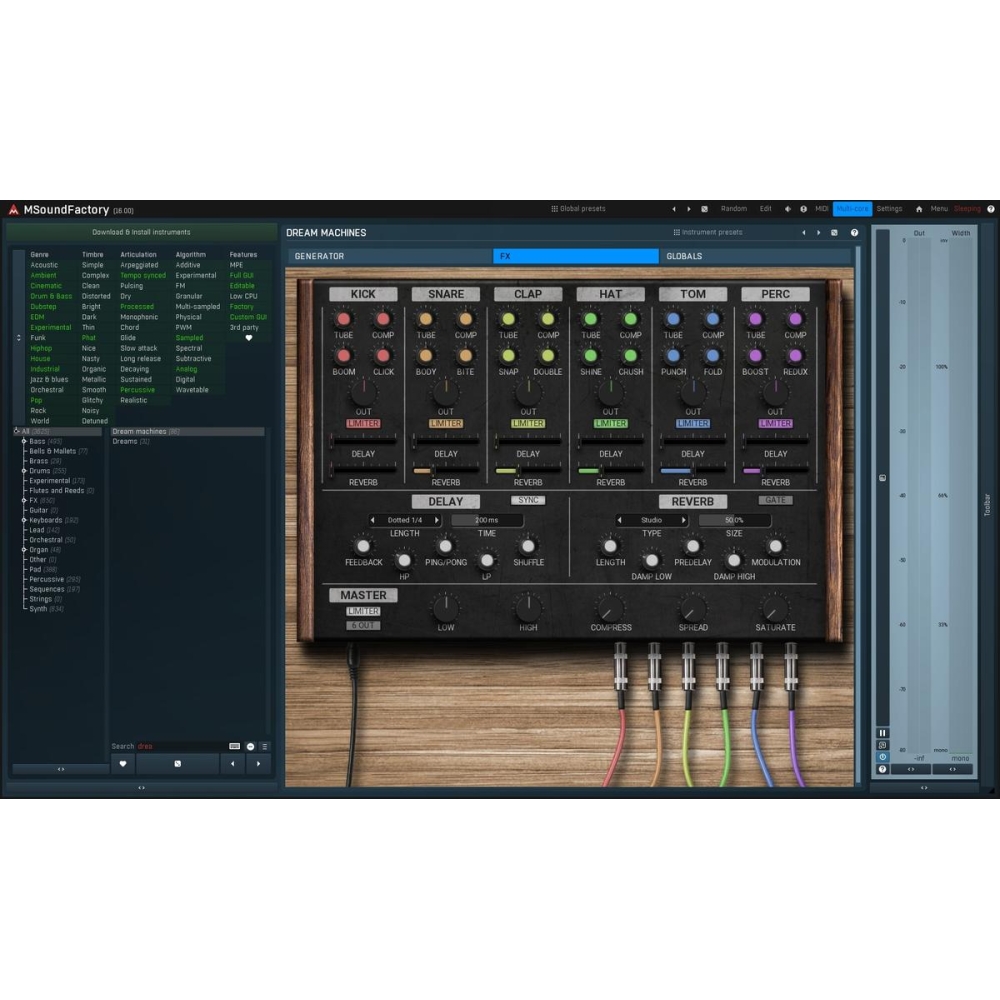1000x1000 pixels.
Task: Select 'Dreams' in the instrument list
Action: 131,441
